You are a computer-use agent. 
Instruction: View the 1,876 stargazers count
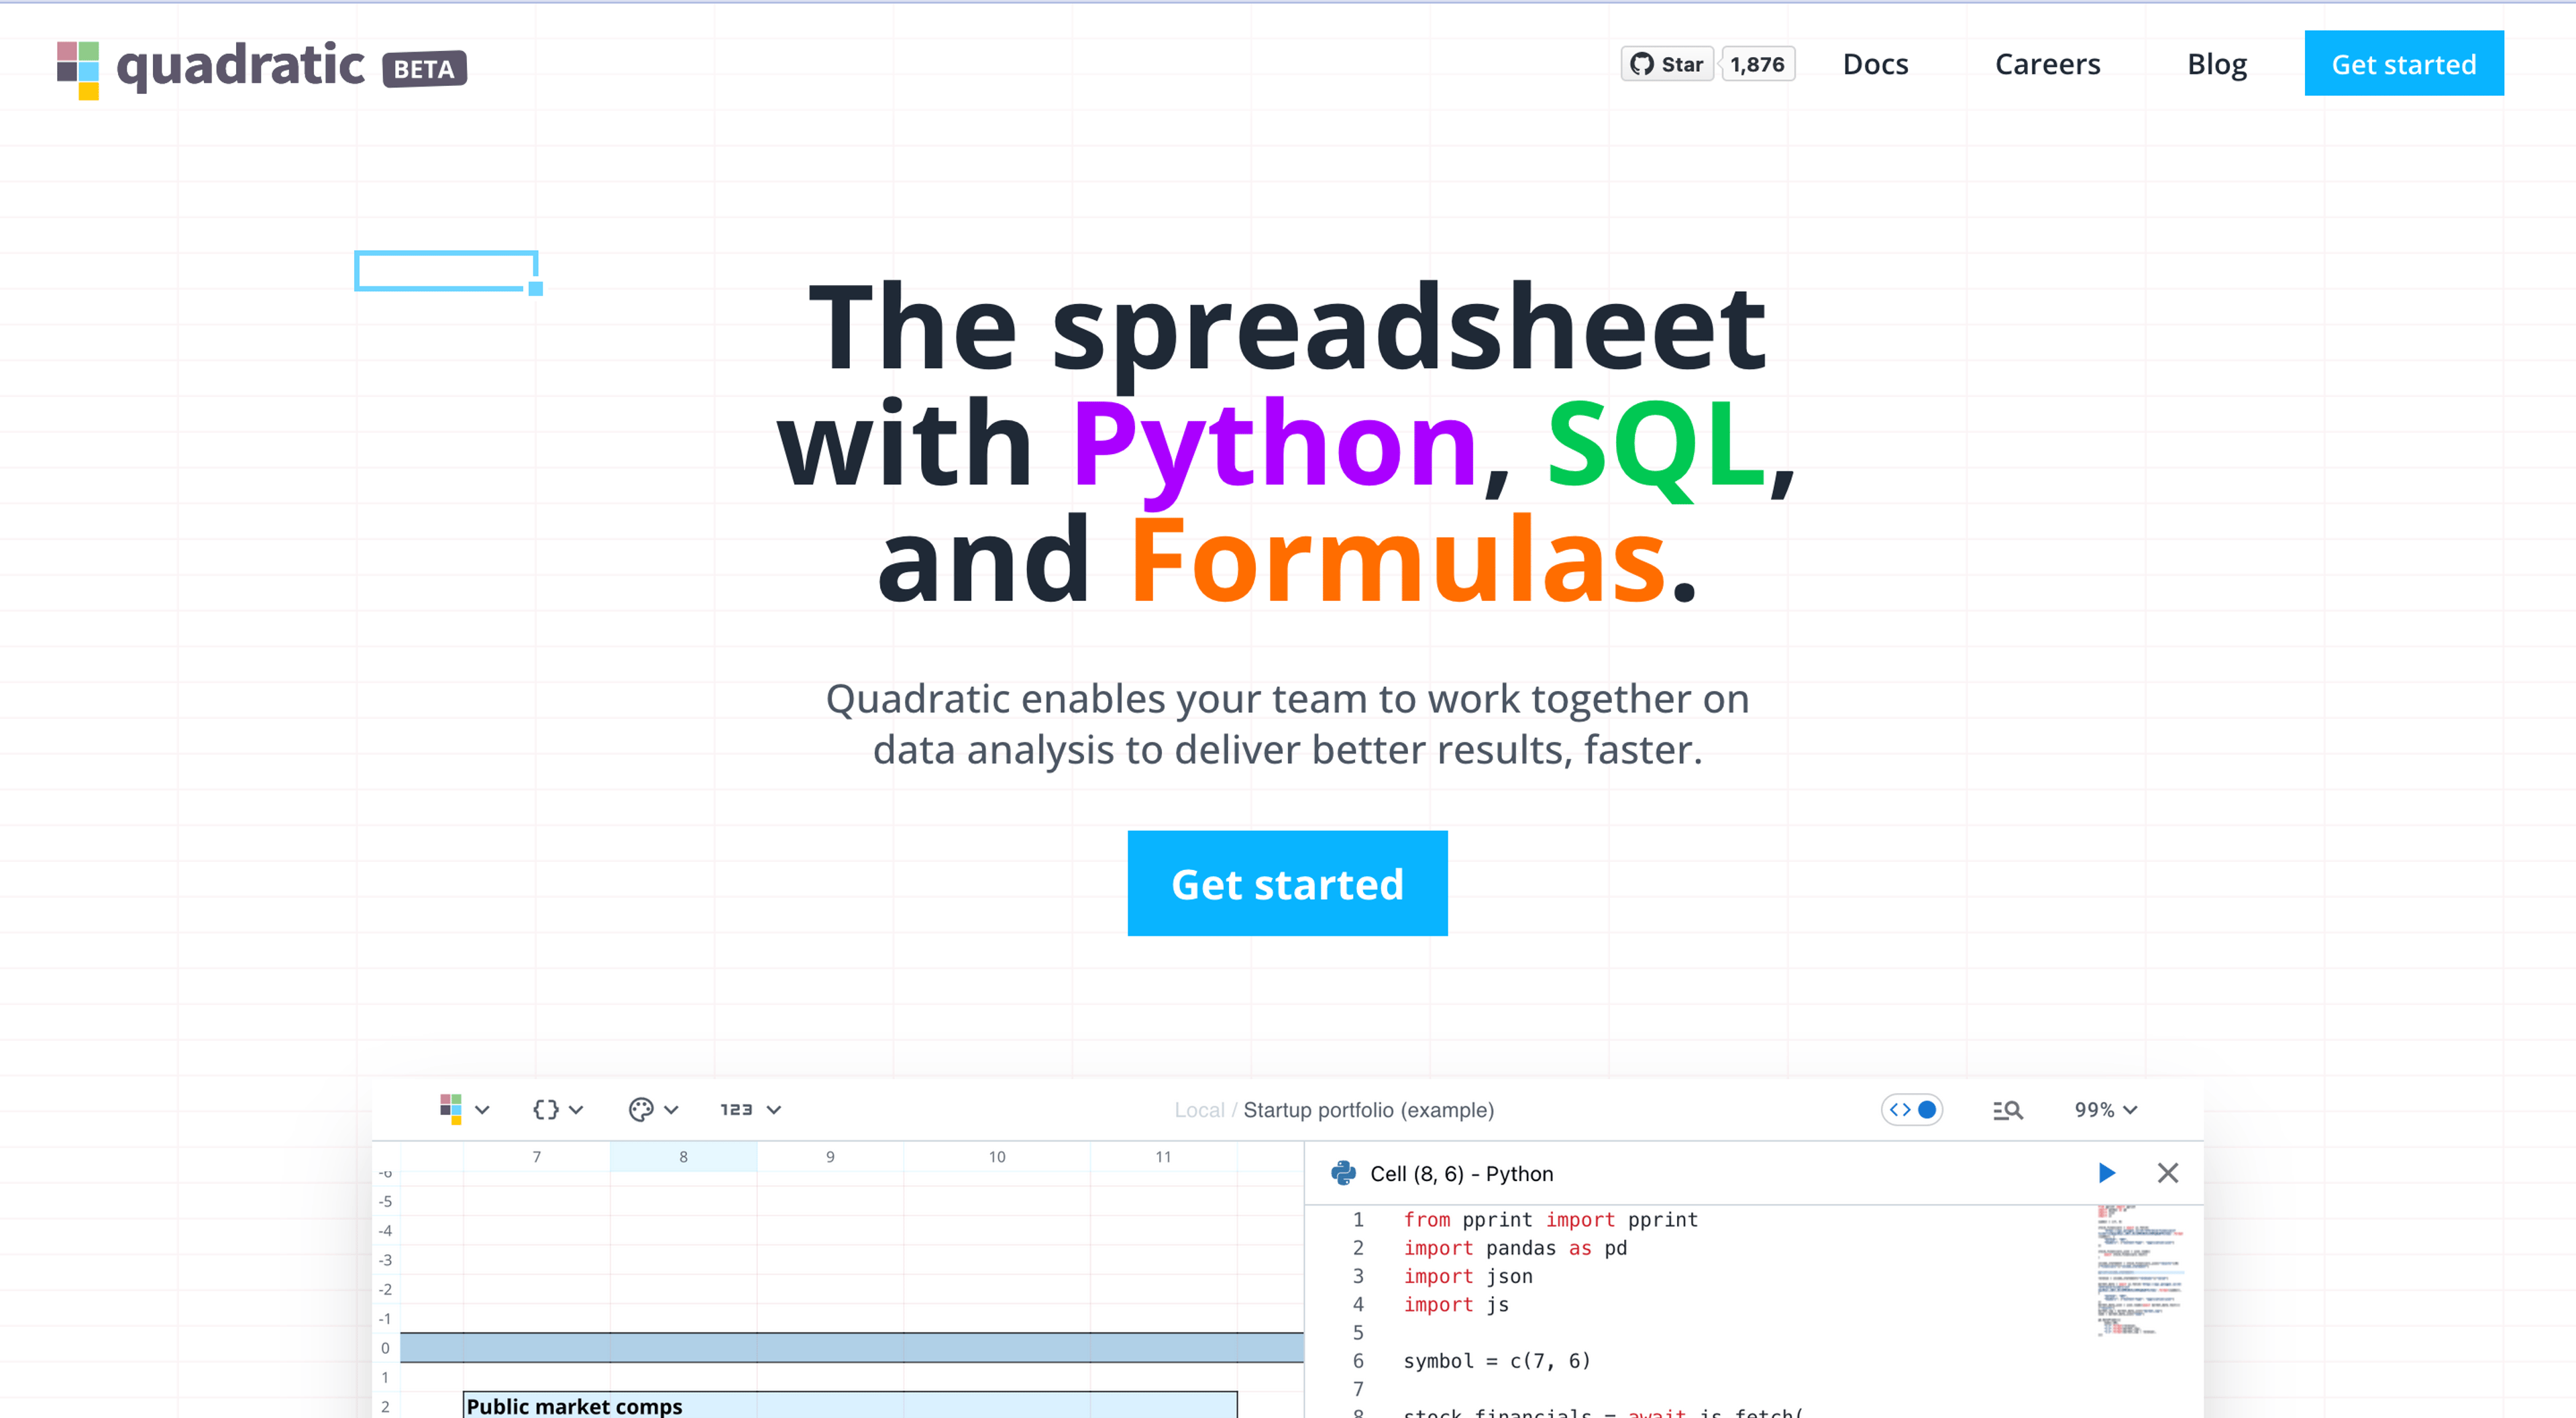(x=1758, y=64)
